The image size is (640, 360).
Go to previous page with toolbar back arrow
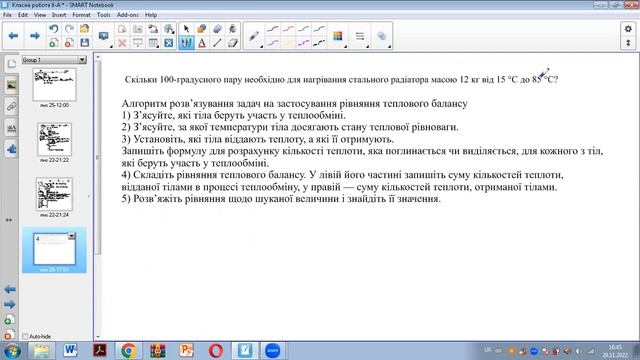pyautogui.click(x=13, y=36)
